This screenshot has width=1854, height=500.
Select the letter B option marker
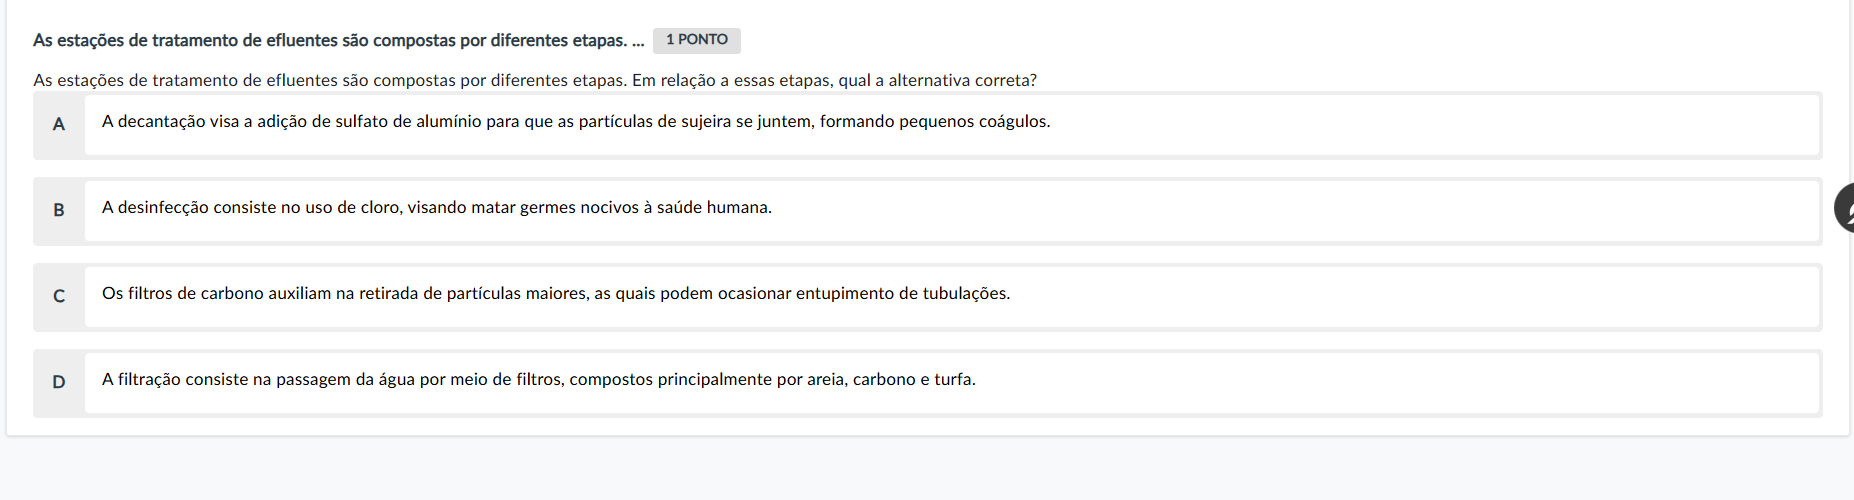coord(59,210)
